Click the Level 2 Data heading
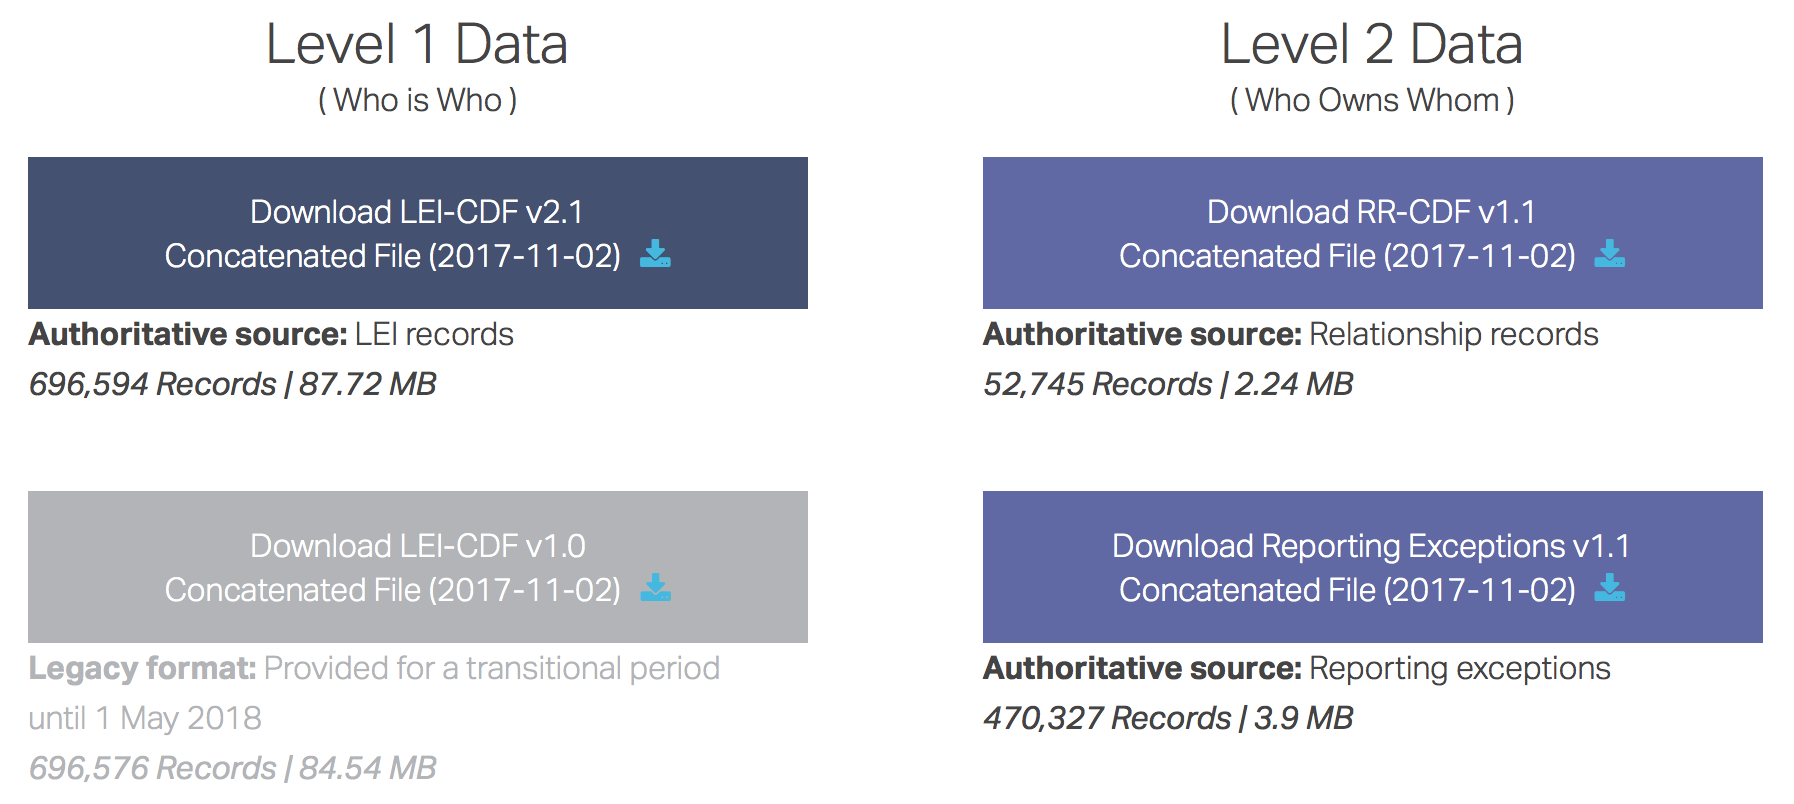Image resolution: width=1794 pixels, height=804 pixels. (1372, 45)
